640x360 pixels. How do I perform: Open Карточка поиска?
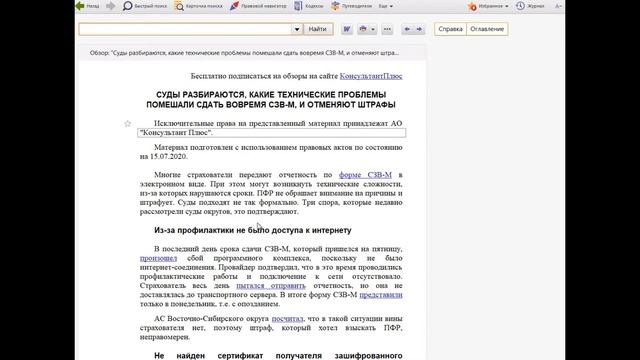(198, 6)
